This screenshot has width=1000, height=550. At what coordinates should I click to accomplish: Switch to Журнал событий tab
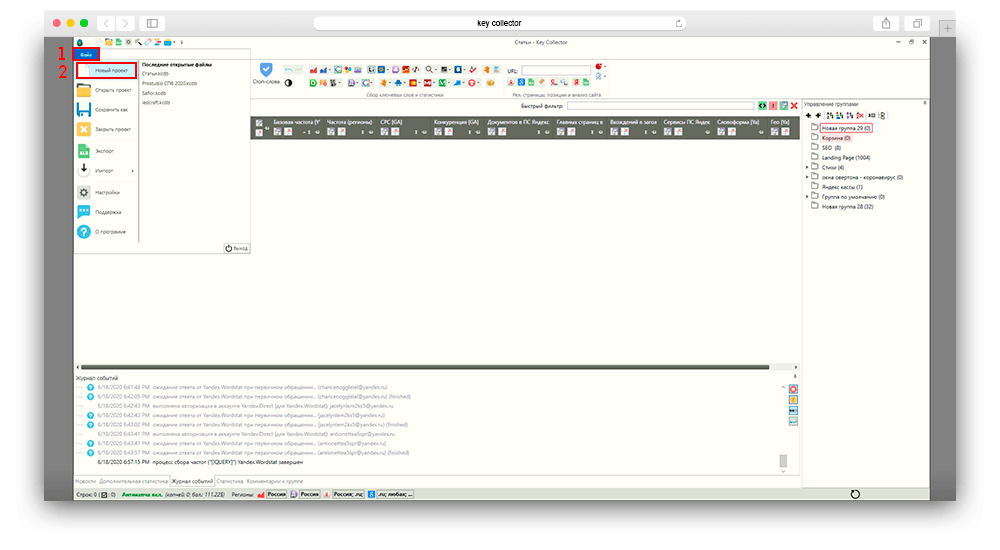[x=192, y=482]
